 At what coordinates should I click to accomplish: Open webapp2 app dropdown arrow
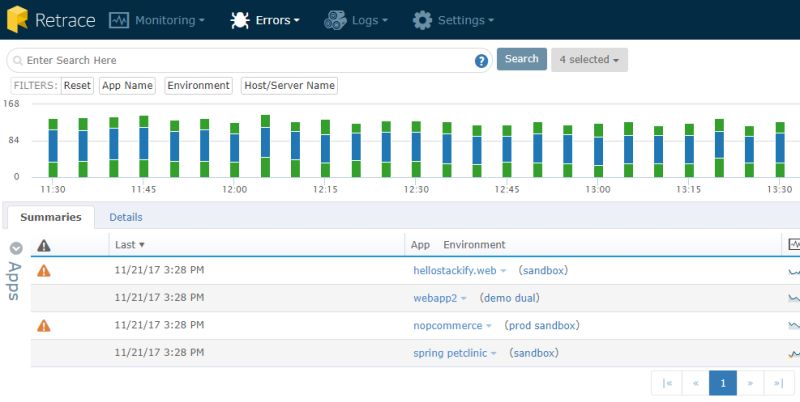464,298
